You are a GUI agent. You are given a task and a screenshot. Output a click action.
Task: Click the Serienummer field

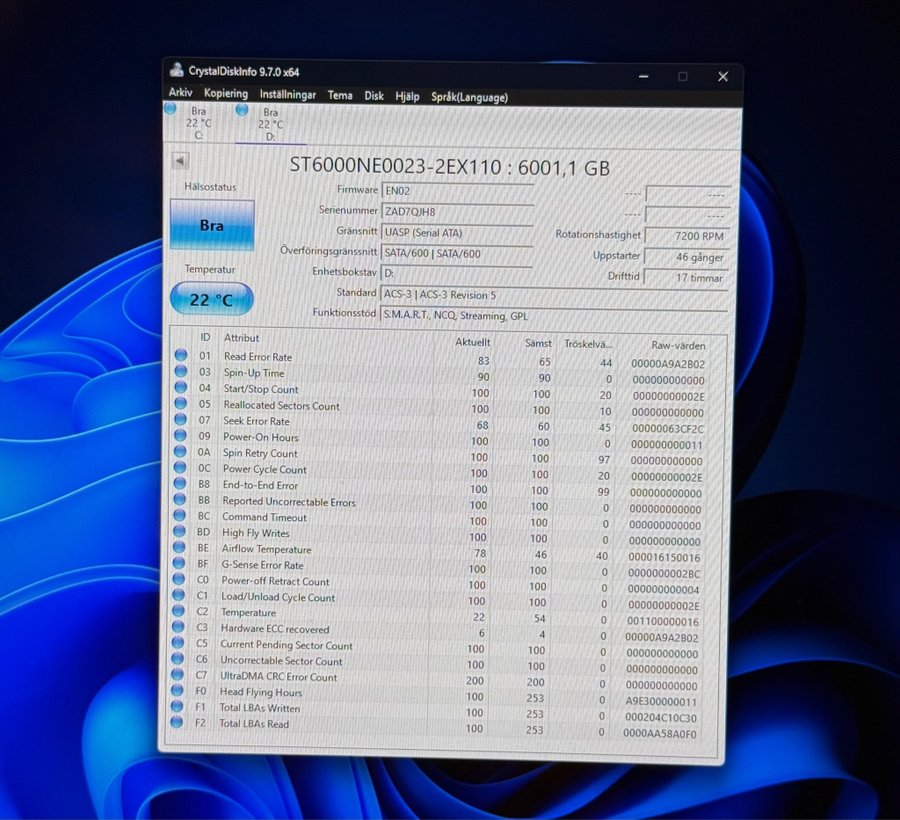tap(457, 211)
